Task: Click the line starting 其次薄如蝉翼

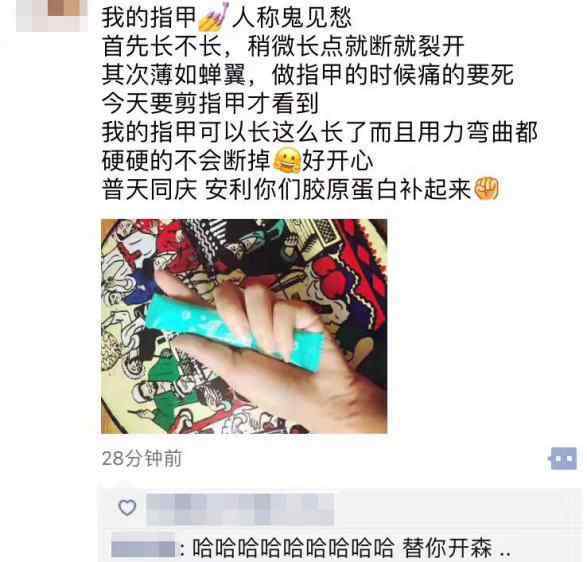Action: click(x=308, y=75)
